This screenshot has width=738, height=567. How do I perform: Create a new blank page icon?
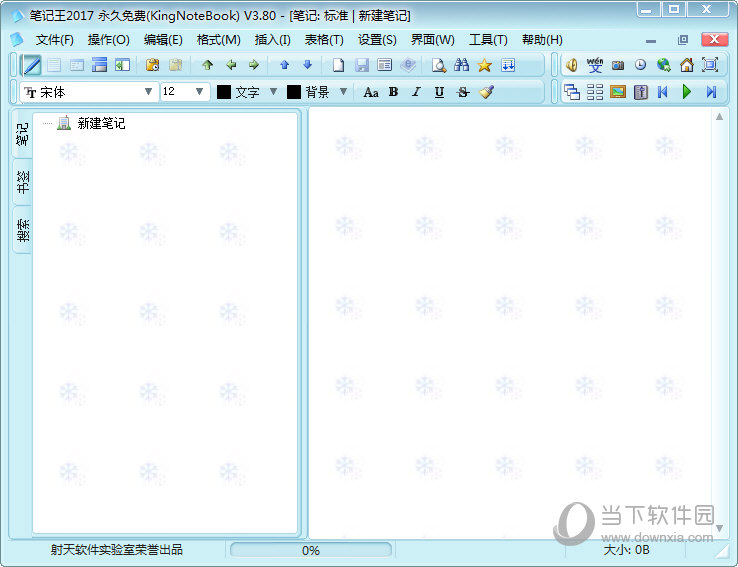click(338, 65)
